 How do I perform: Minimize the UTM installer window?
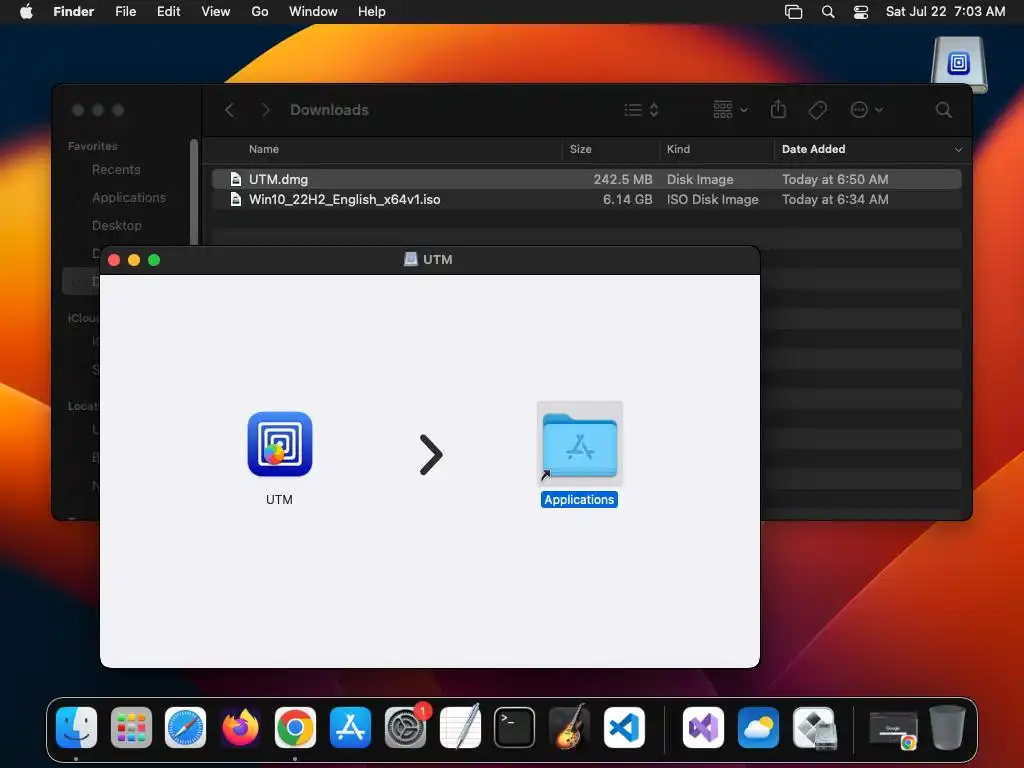[x=134, y=260]
